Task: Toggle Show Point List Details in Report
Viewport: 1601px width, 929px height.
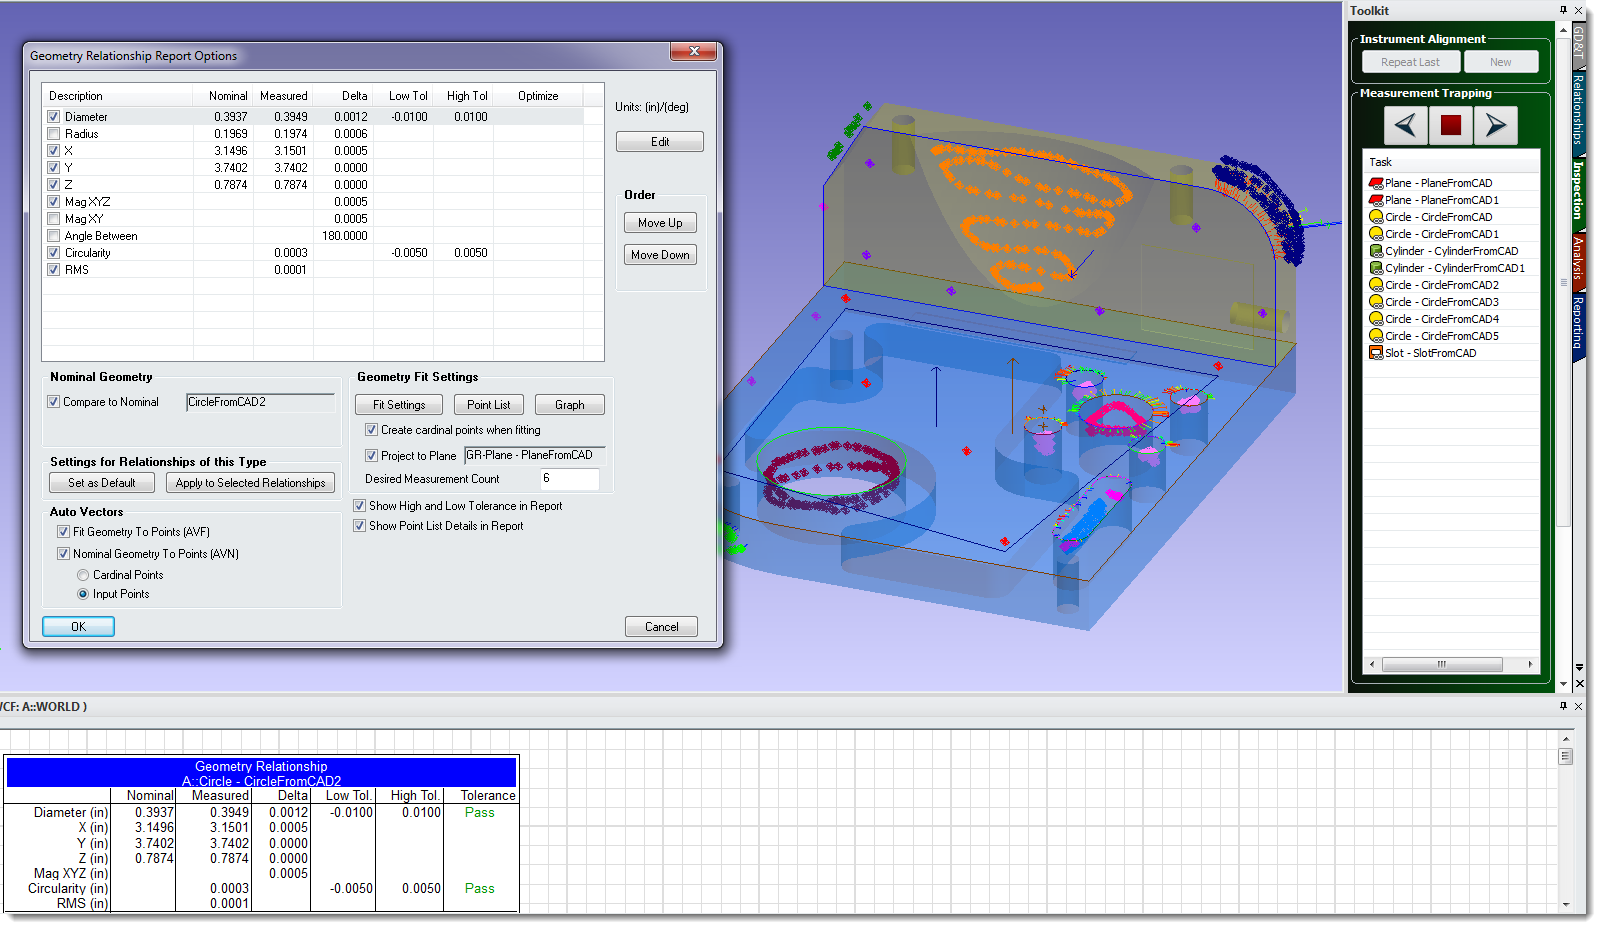Action: coord(360,526)
